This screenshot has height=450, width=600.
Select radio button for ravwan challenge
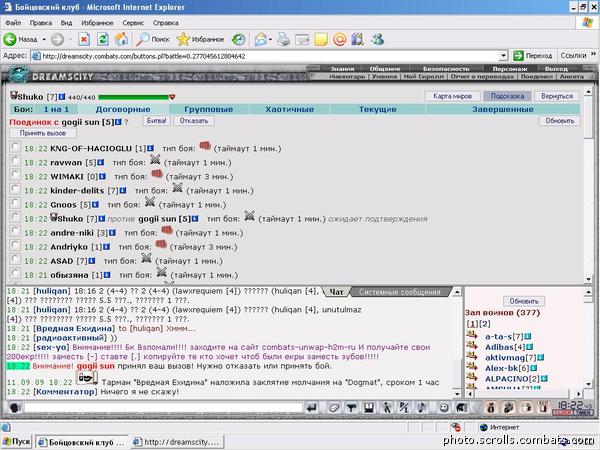pos(15,161)
